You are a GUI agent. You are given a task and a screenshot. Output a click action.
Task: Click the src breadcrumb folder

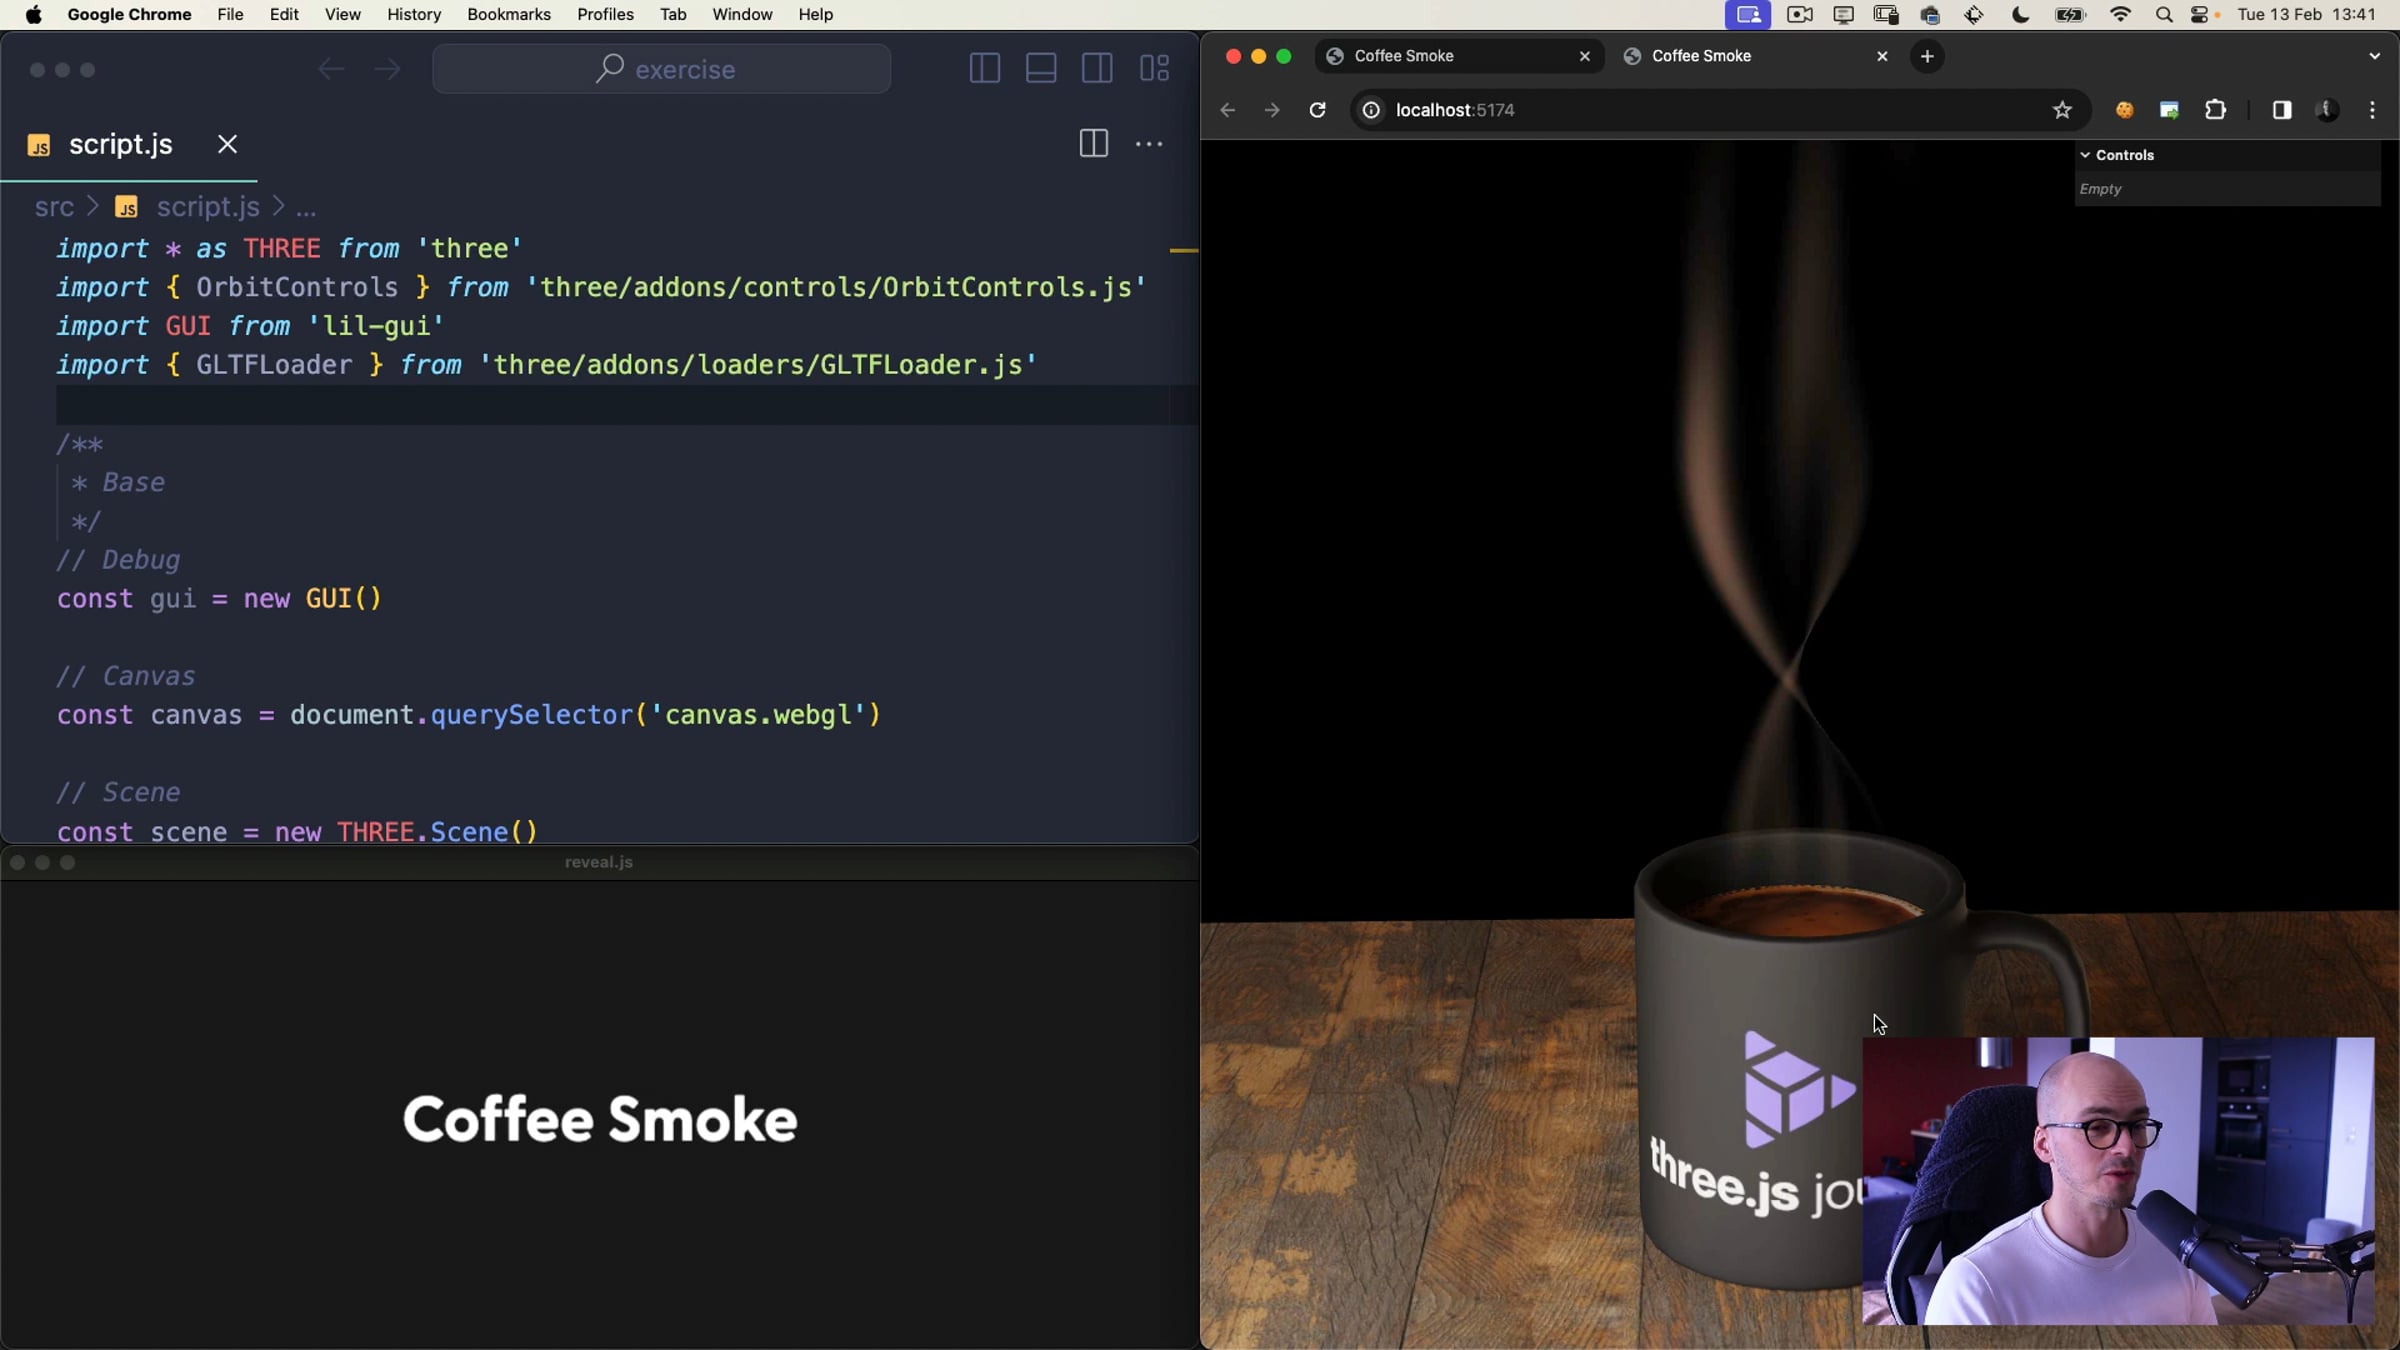54,207
